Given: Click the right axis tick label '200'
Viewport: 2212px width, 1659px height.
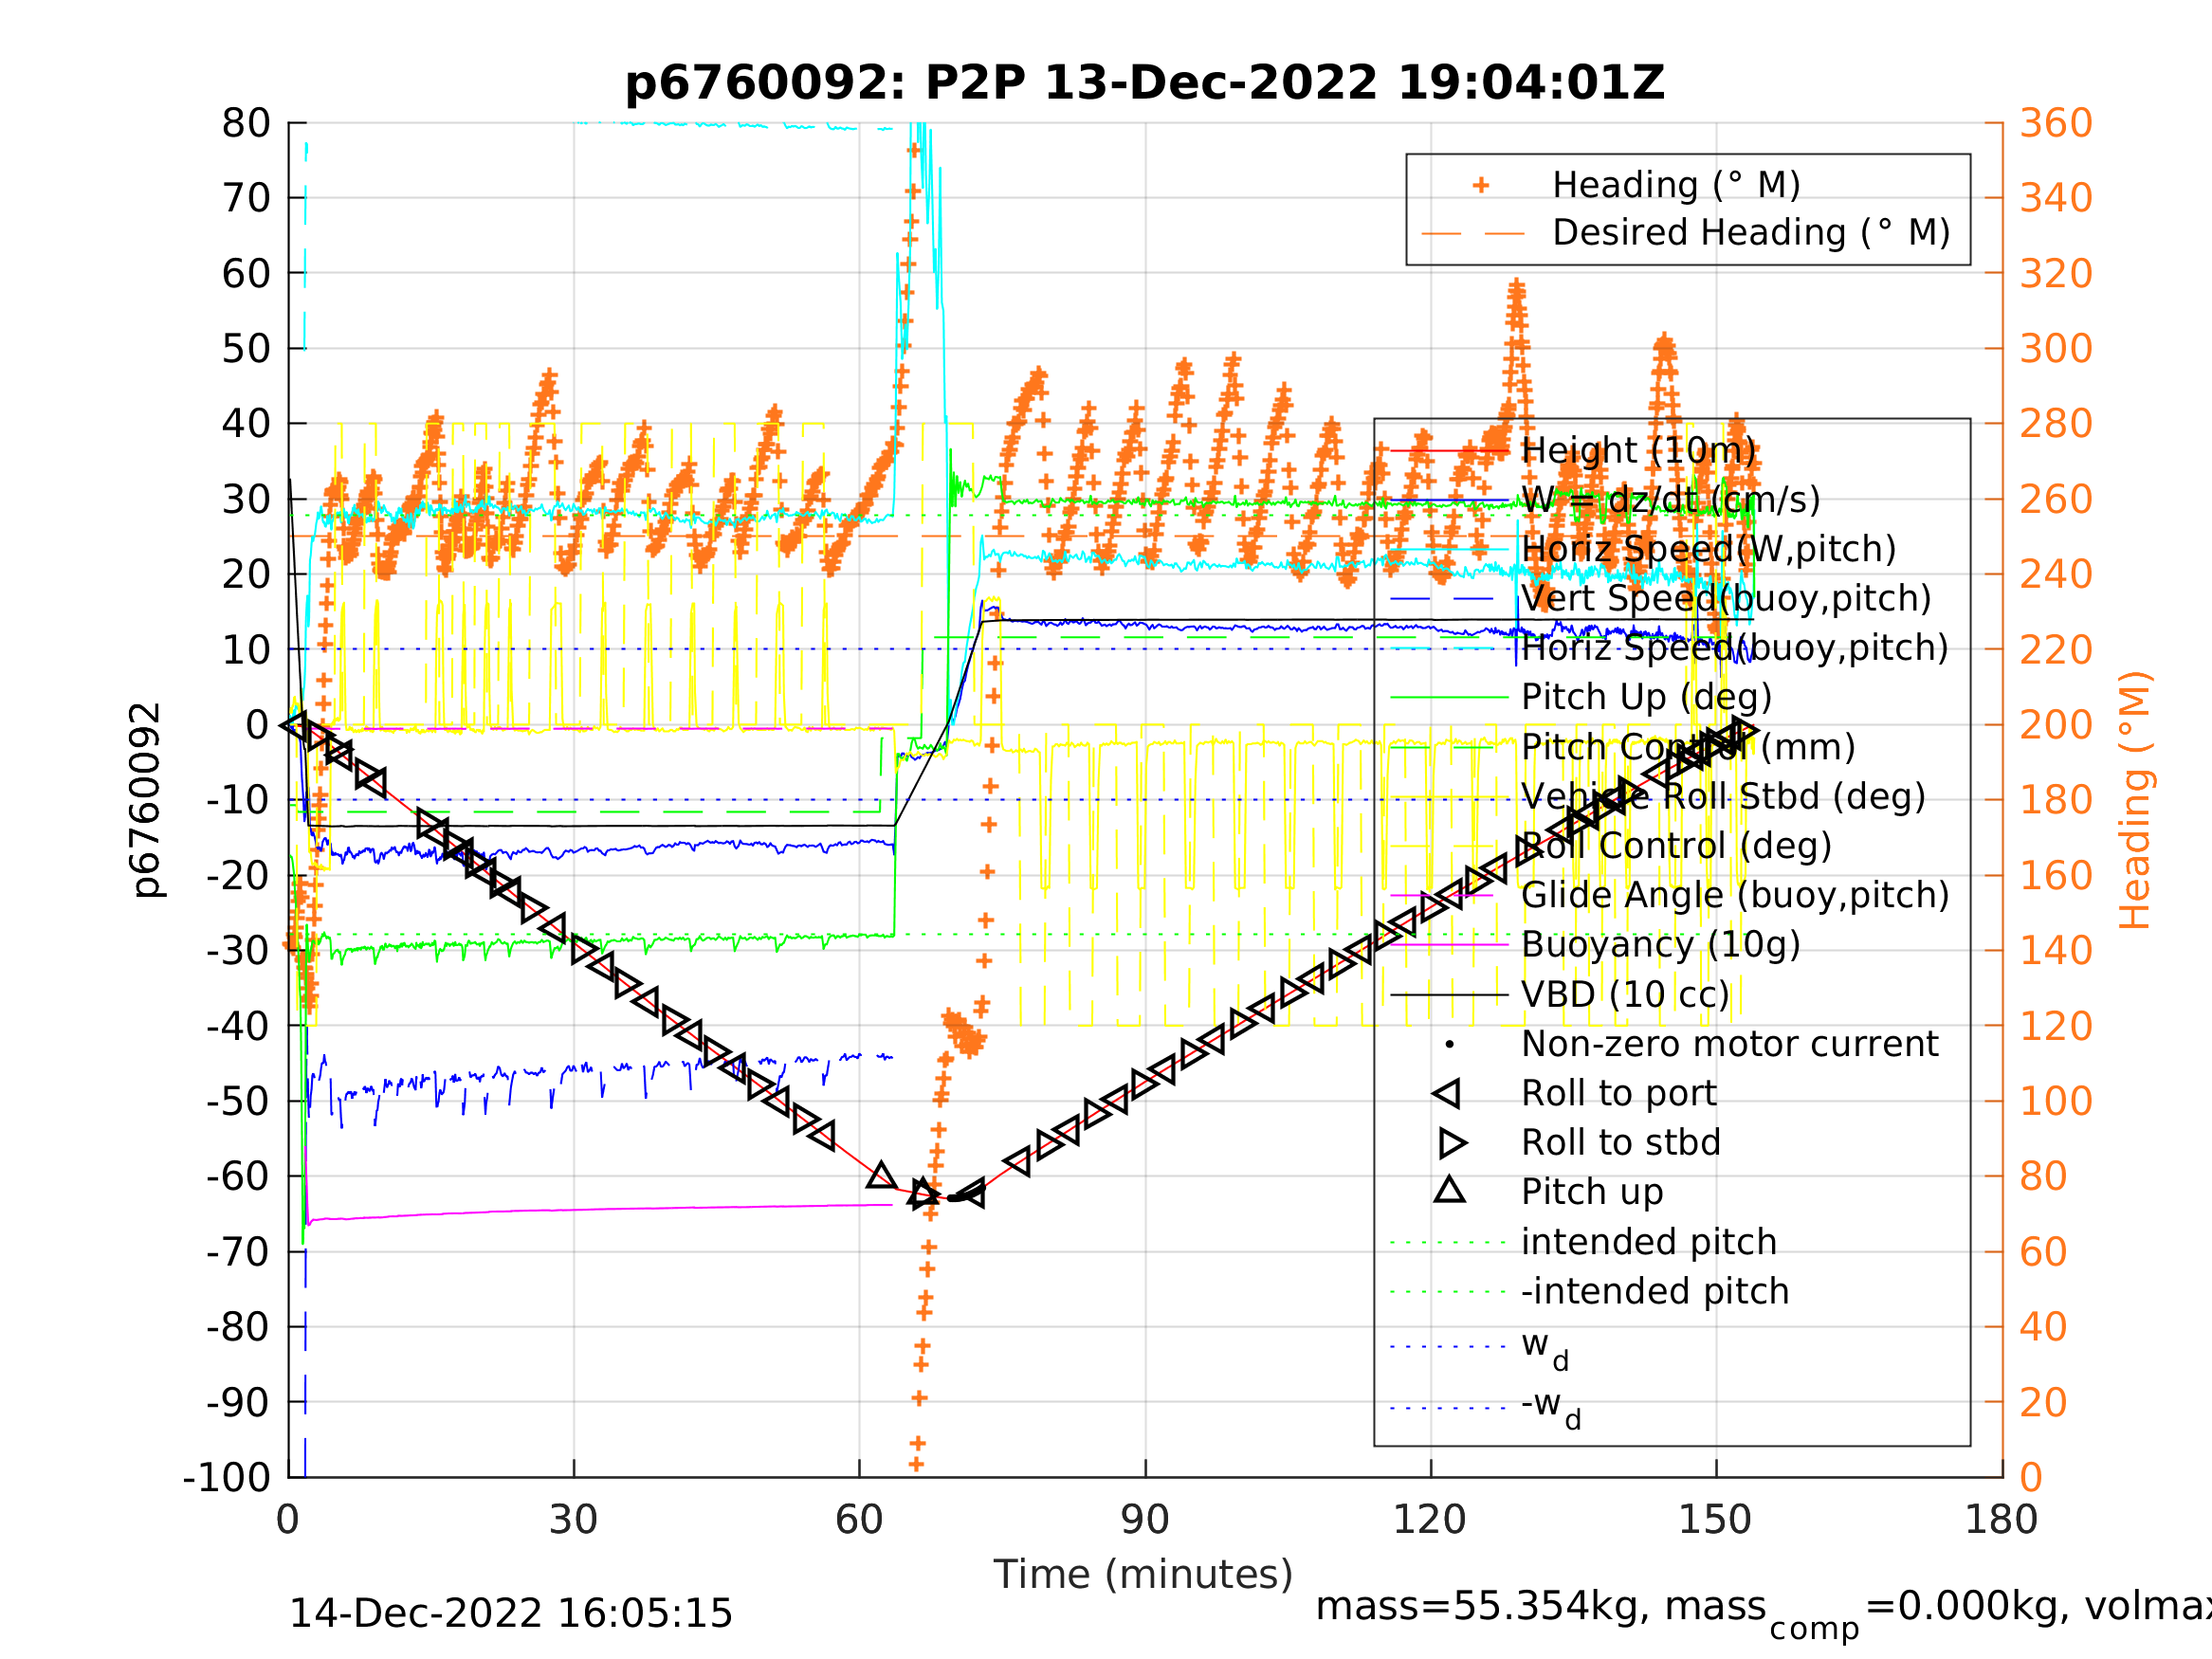Looking at the screenshot, I should pos(2057,725).
